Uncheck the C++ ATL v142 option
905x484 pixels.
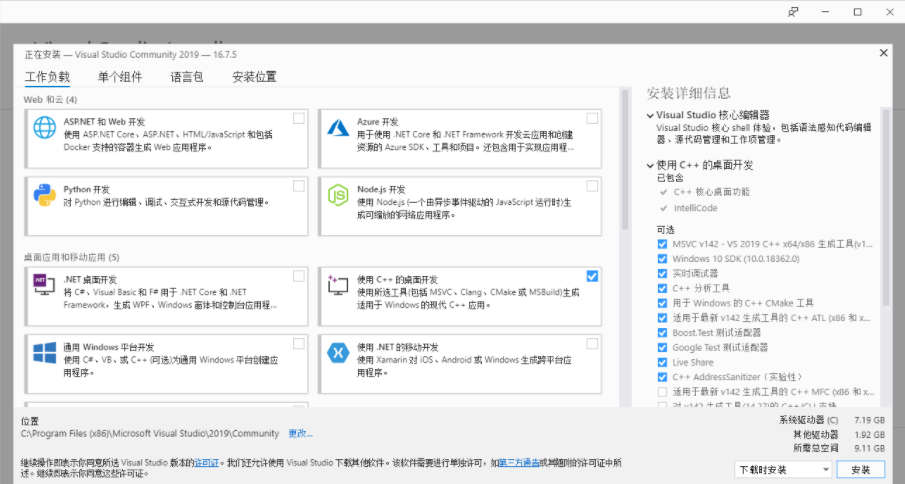point(662,318)
